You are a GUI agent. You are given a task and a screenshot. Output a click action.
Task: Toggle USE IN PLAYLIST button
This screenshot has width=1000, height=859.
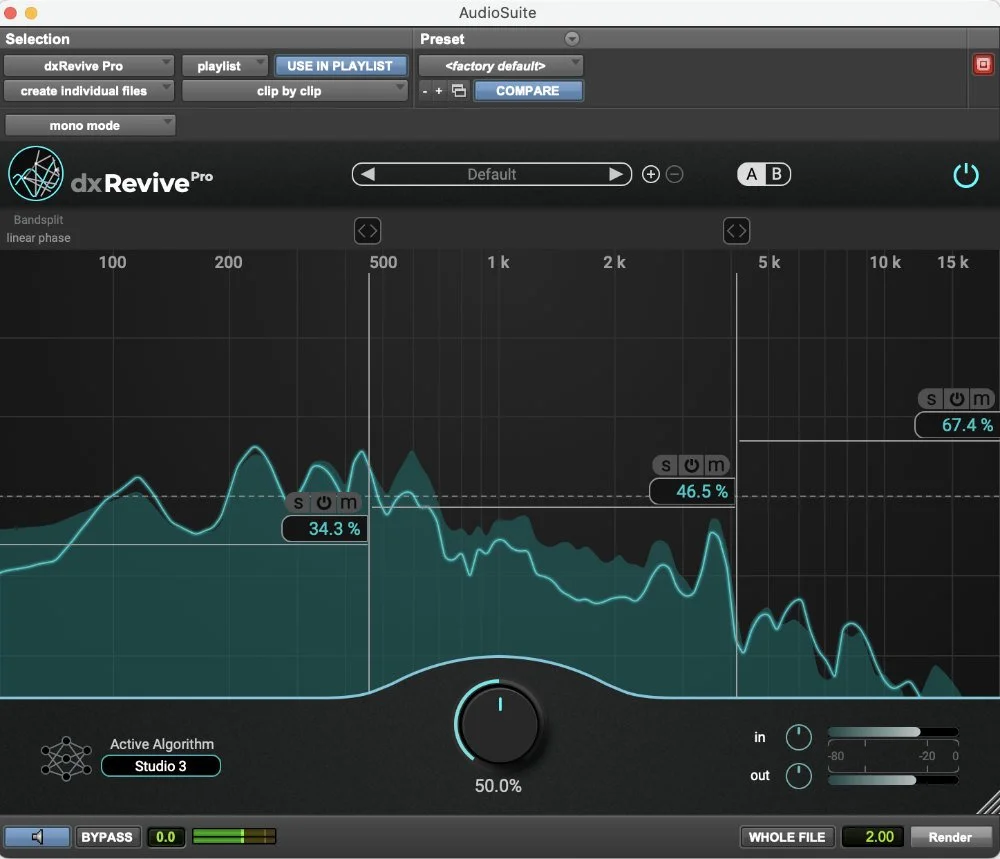coord(341,66)
